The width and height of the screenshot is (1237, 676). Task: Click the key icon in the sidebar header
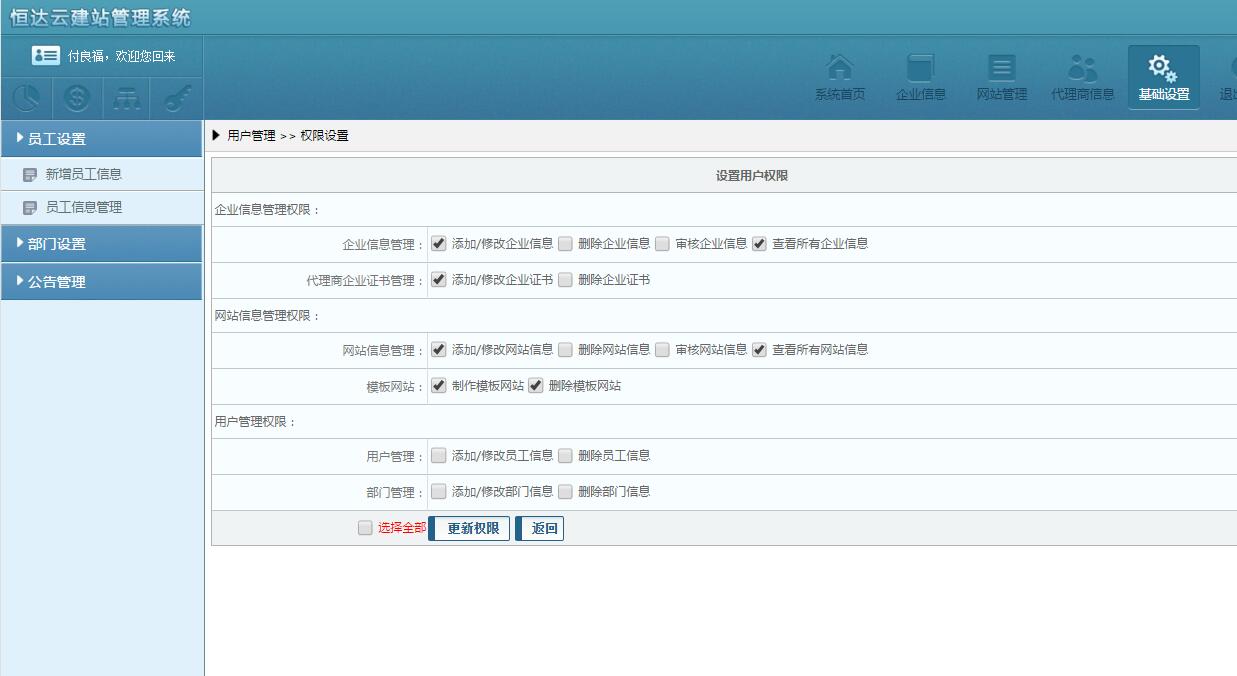click(177, 98)
